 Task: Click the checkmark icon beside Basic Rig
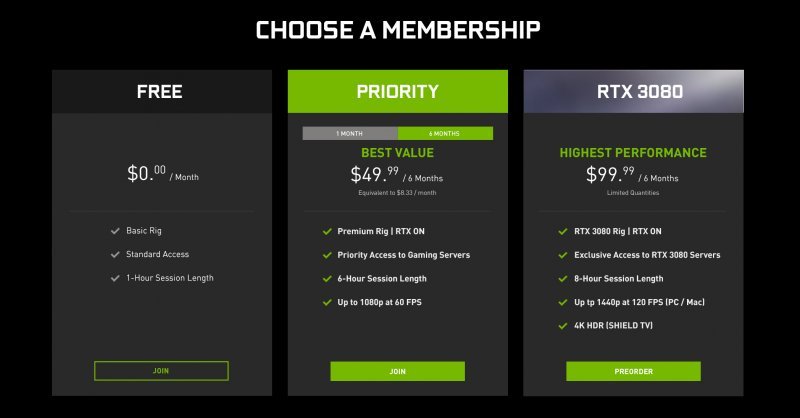[115, 231]
